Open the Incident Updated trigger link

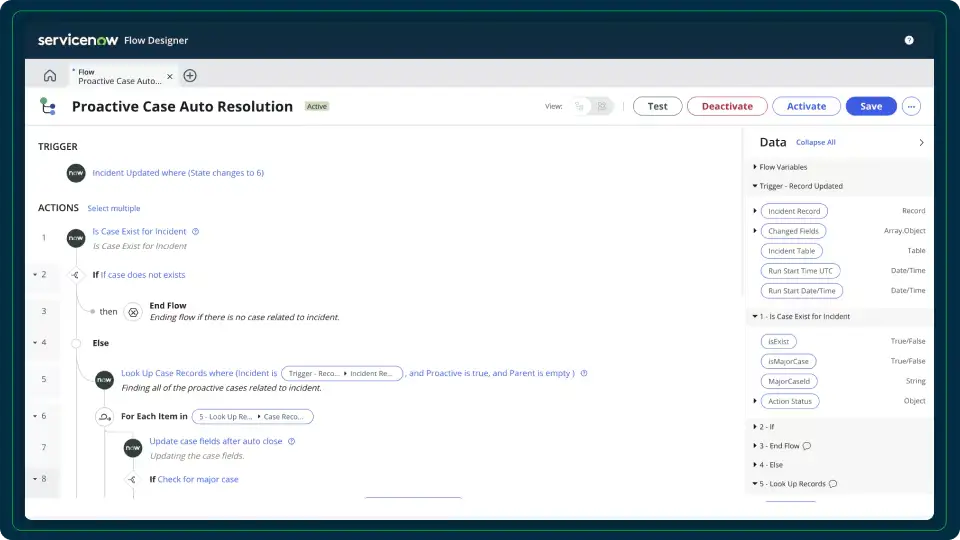(178, 173)
